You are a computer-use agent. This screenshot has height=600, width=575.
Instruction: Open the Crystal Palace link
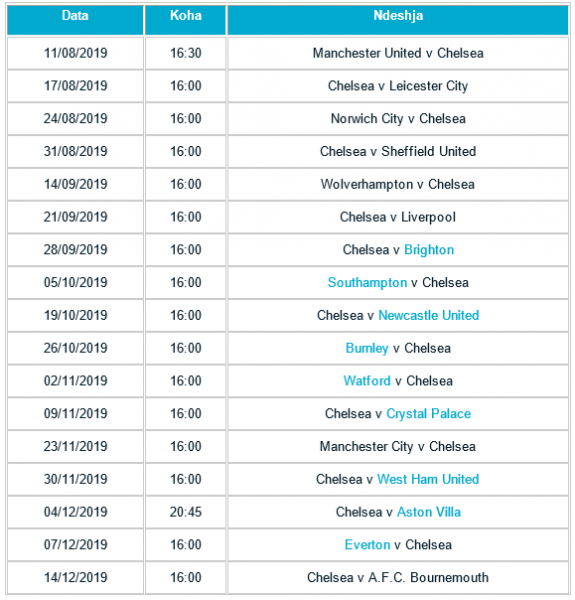[x=428, y=414]
